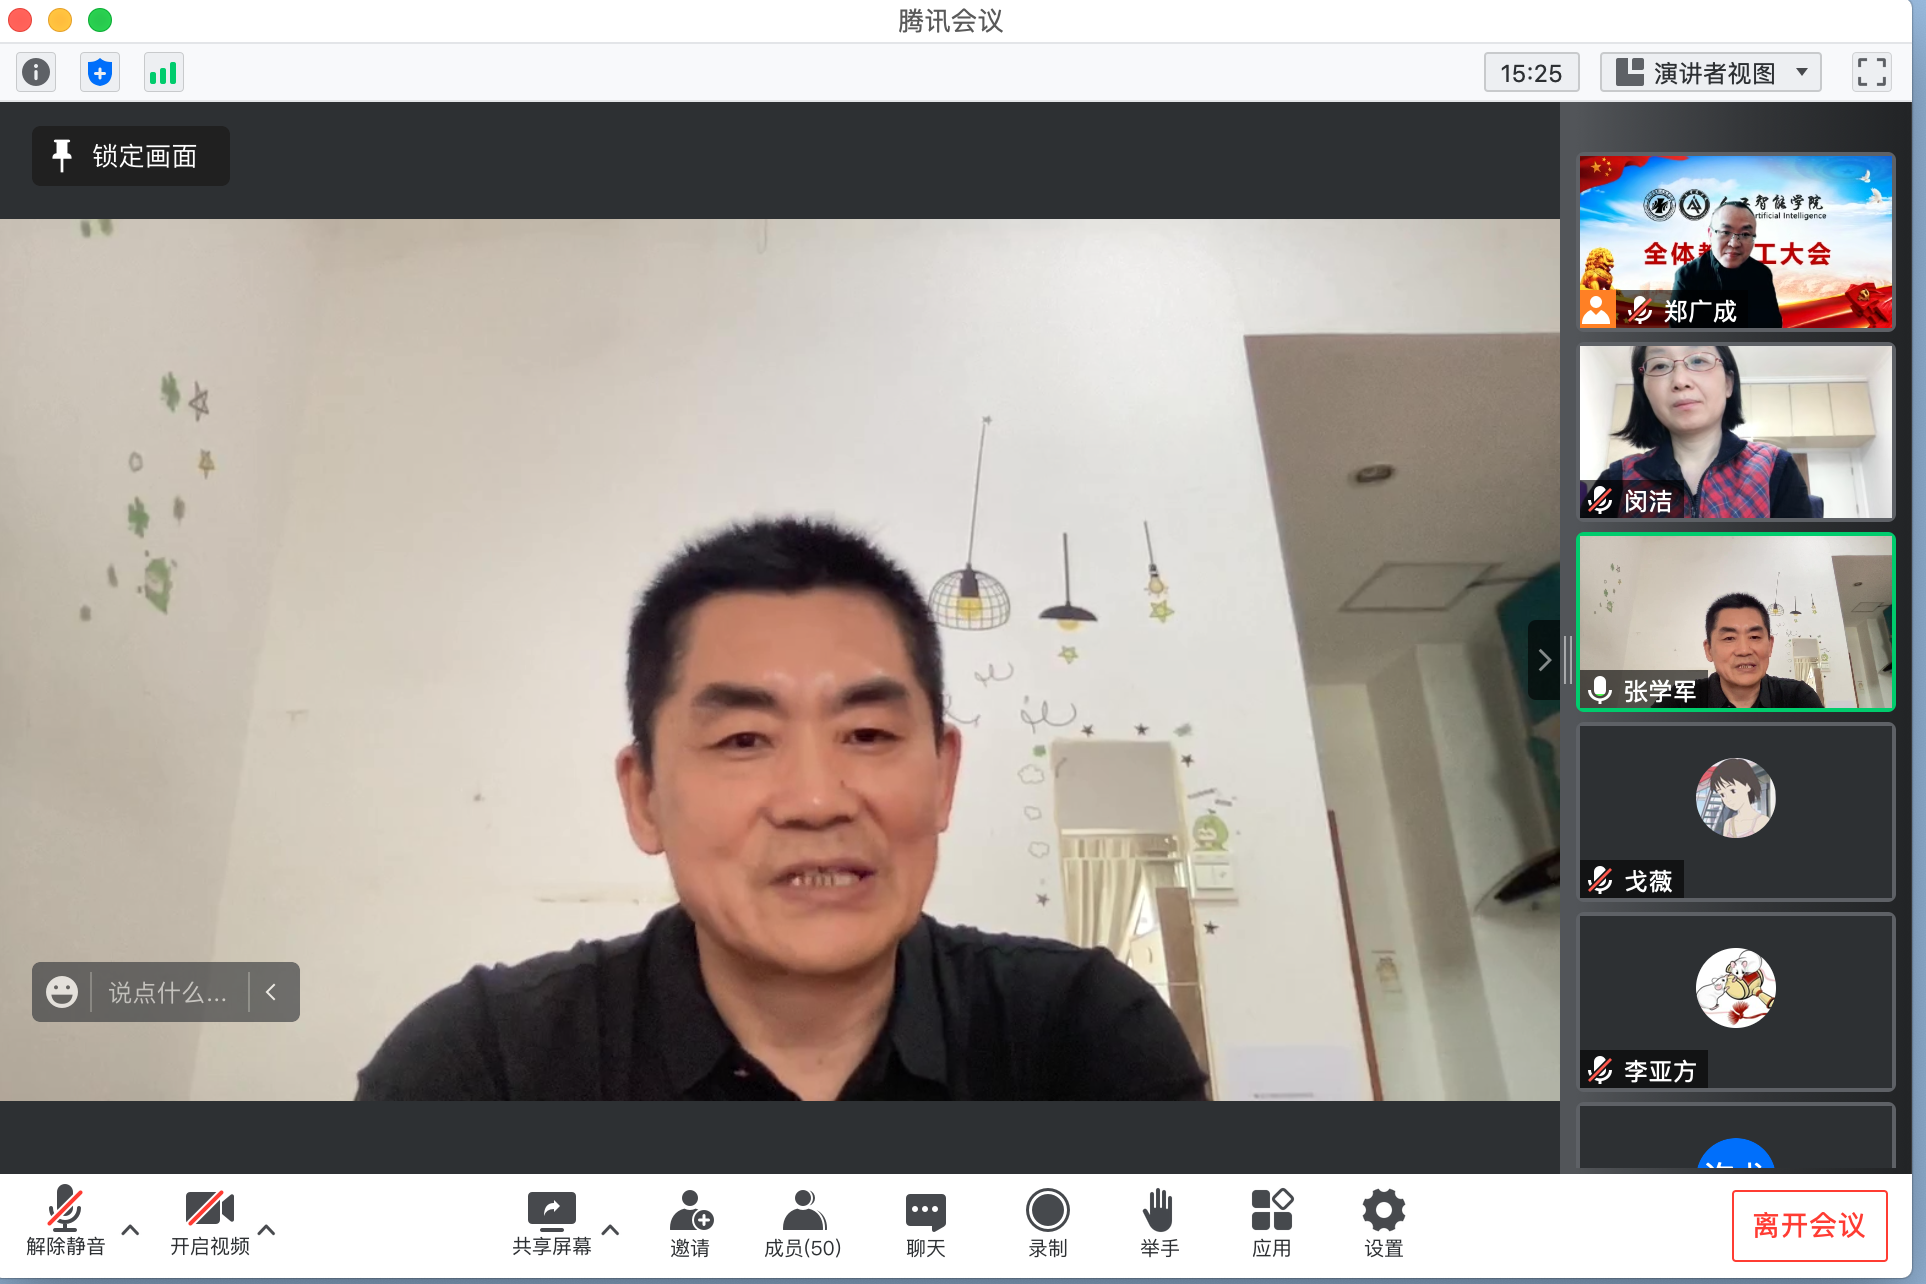Click the blue security shield icon
The width and height of the screenshot is (1926, 1284).
coord(99,72)
